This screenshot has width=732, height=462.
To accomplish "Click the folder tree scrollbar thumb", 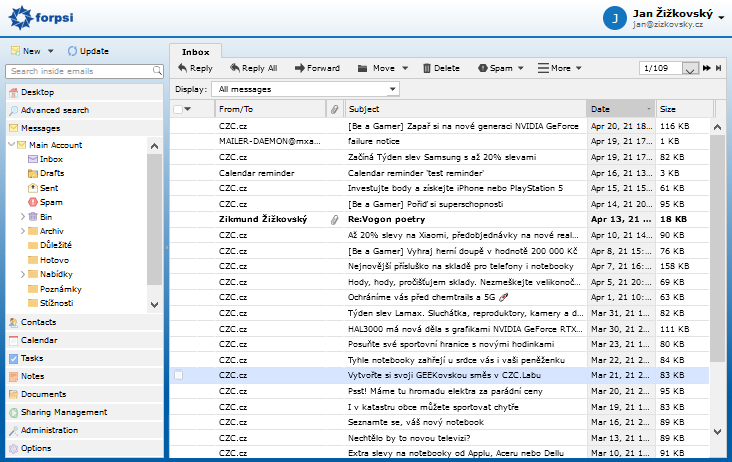I will point(155,219).
